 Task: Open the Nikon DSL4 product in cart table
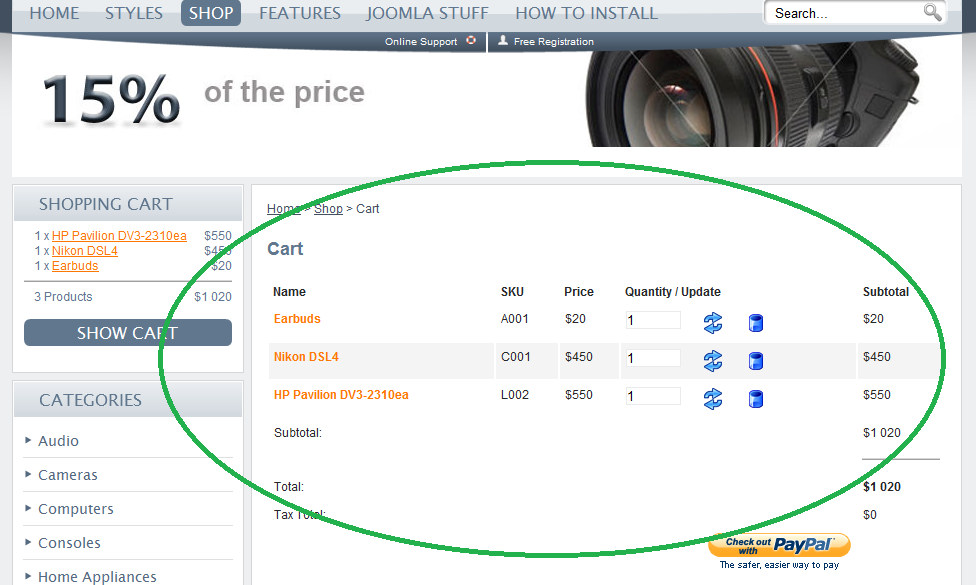coord(306,357)
